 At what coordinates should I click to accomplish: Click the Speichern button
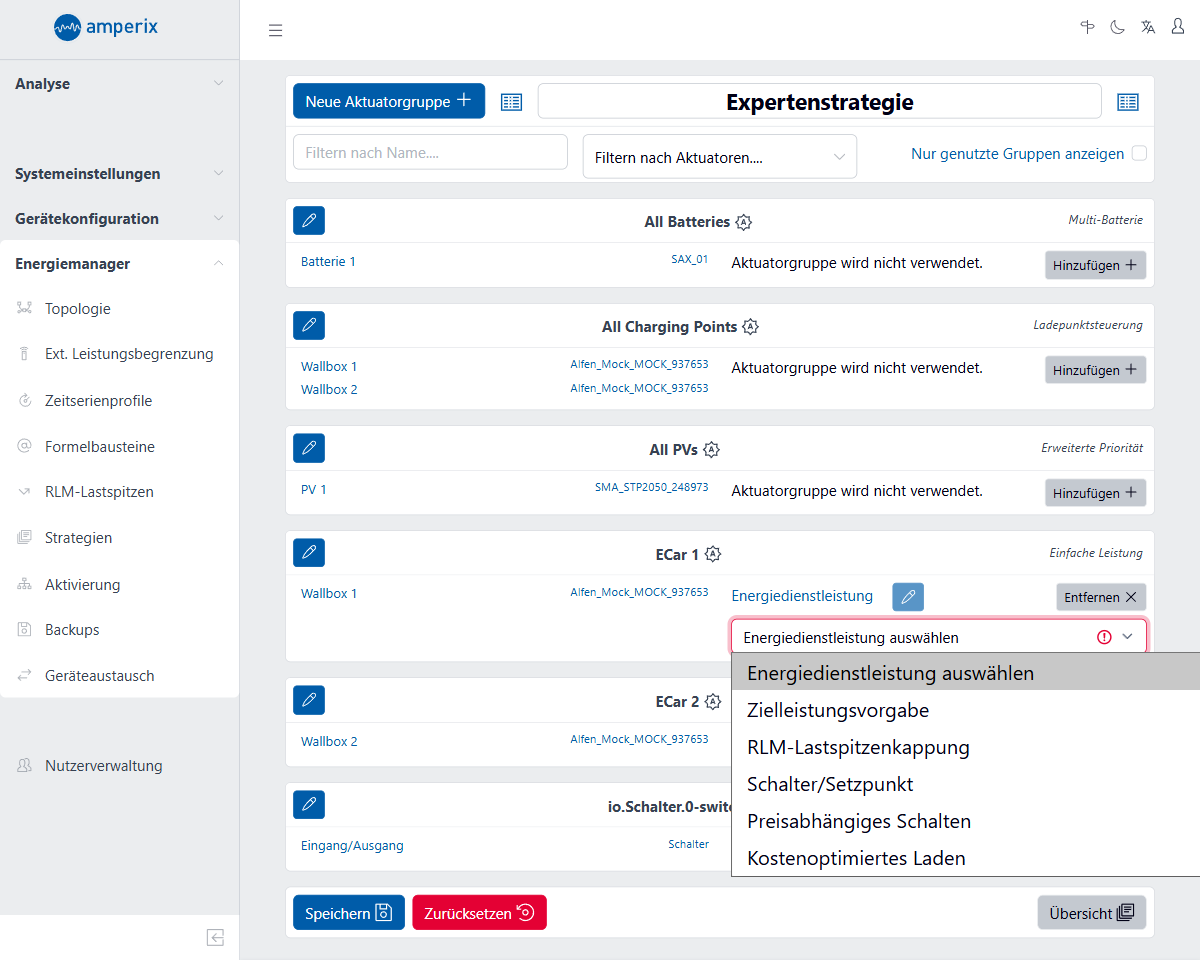pos(348,913)
